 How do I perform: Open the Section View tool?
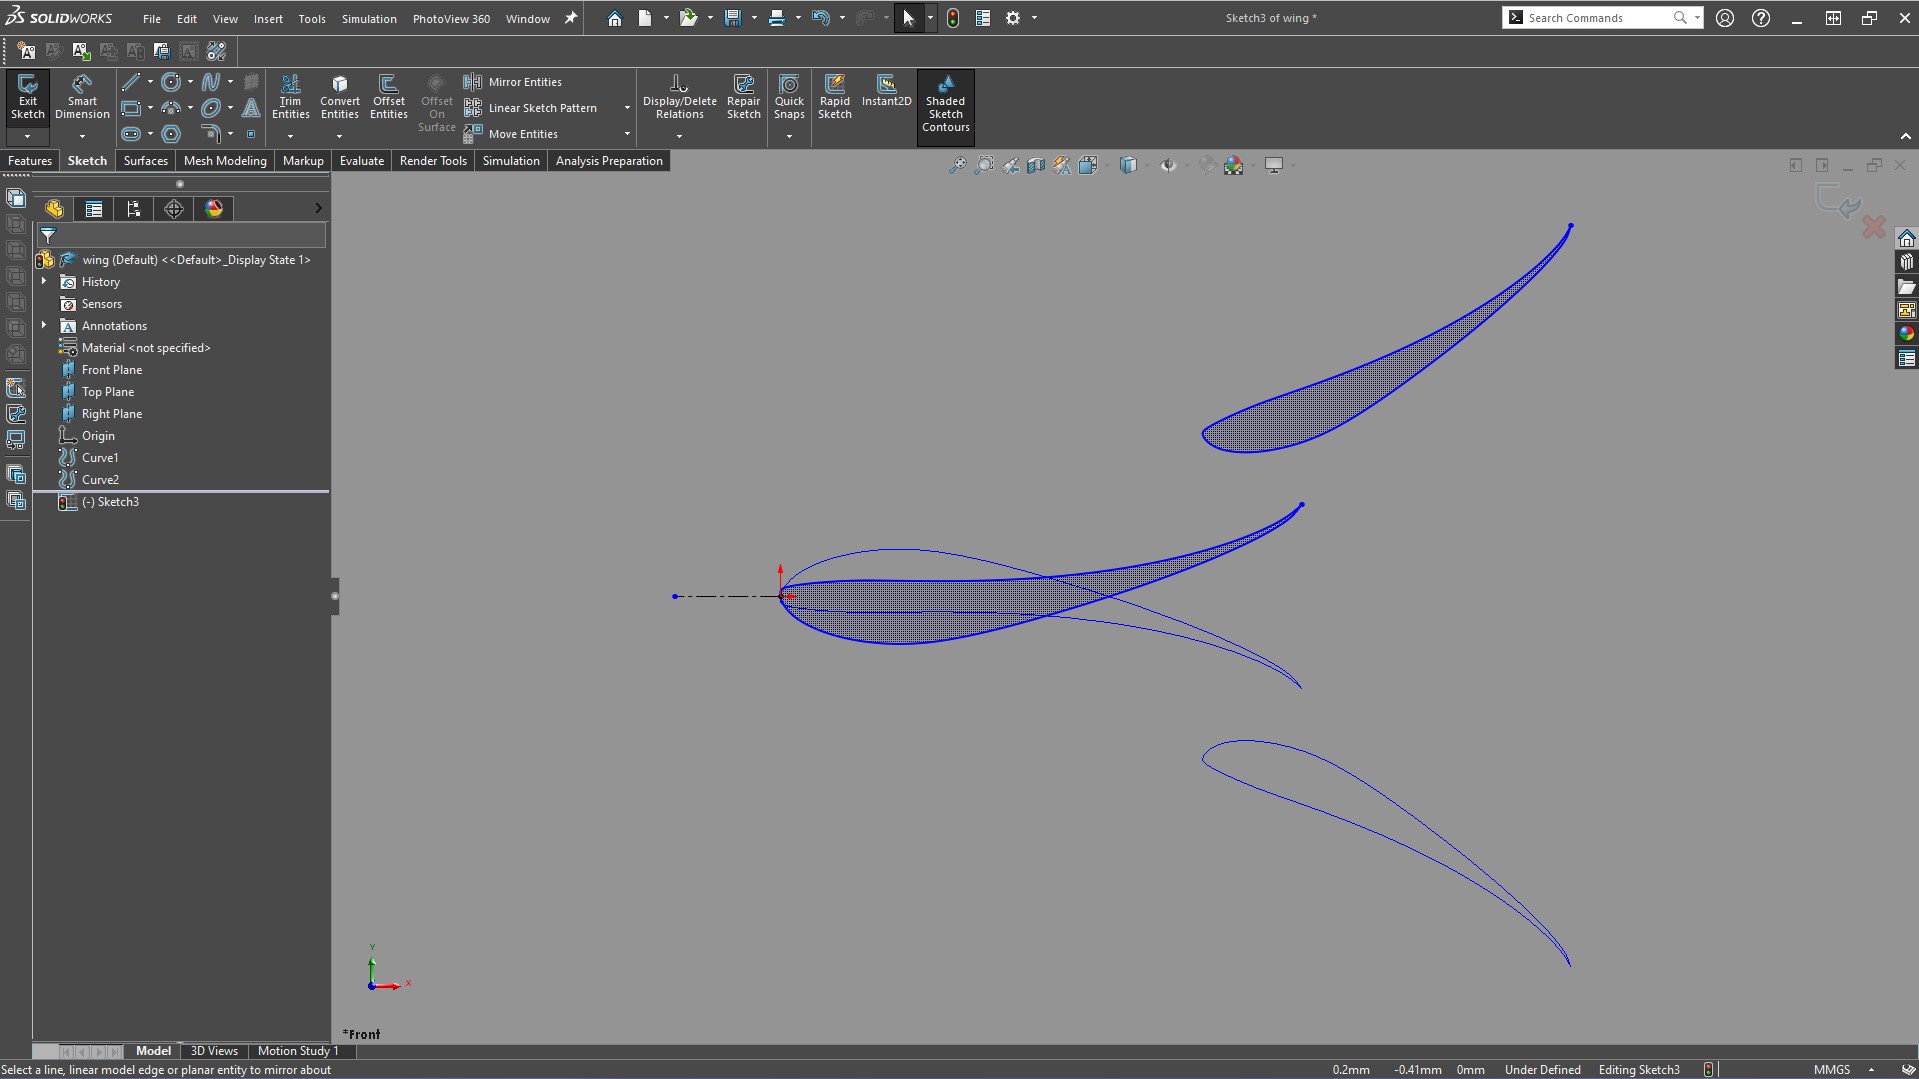[1036, 166]
